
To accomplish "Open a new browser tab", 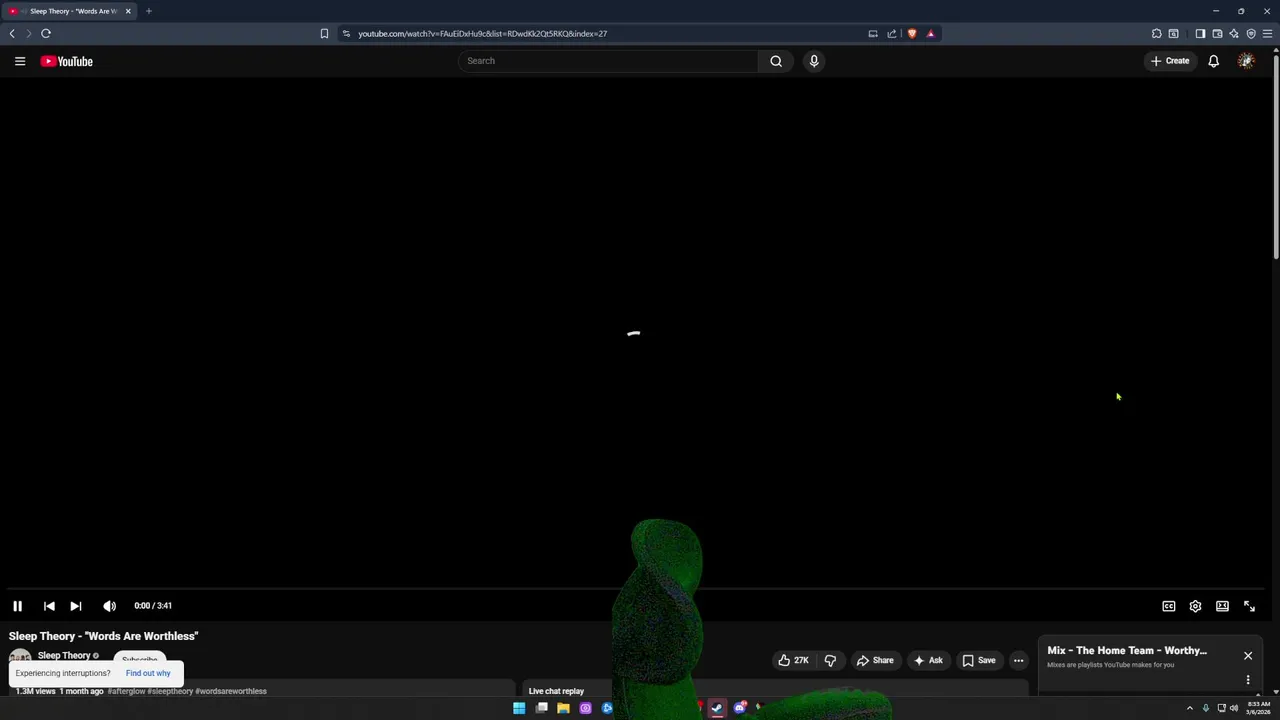I will [148, 11].
